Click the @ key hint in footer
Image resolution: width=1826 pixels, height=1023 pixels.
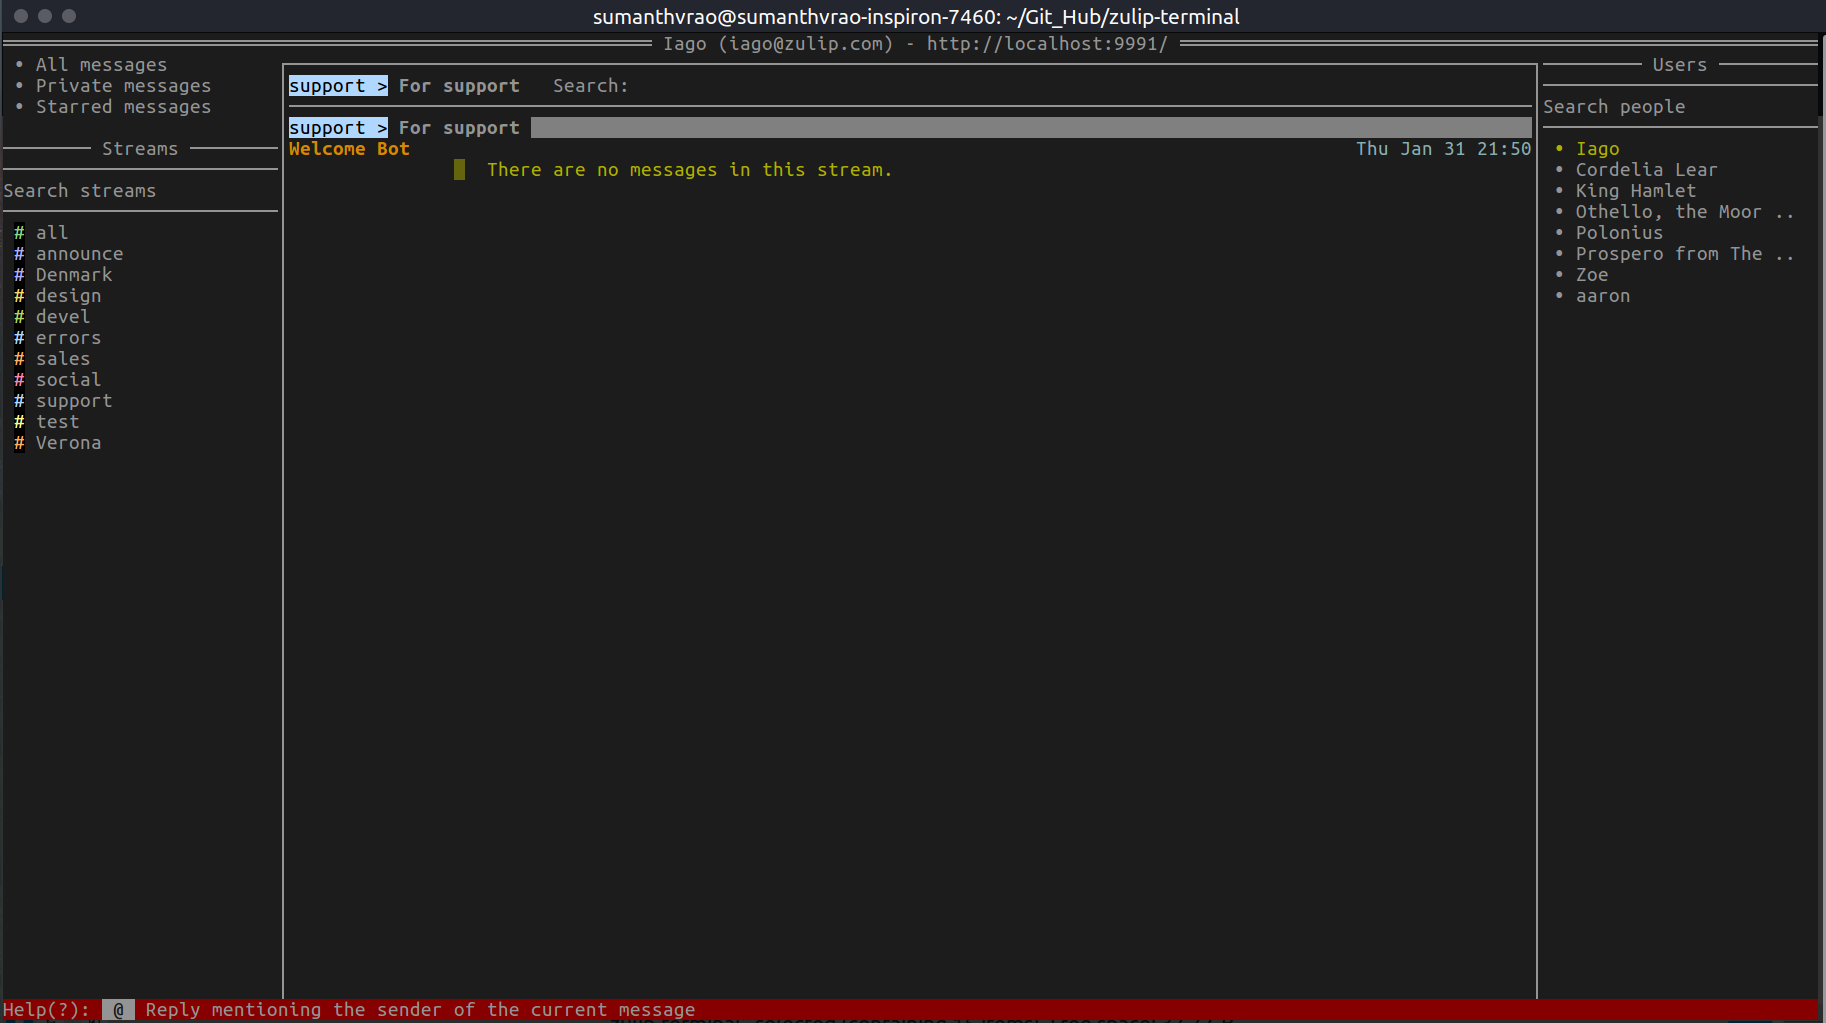[x=118, y=1010]
